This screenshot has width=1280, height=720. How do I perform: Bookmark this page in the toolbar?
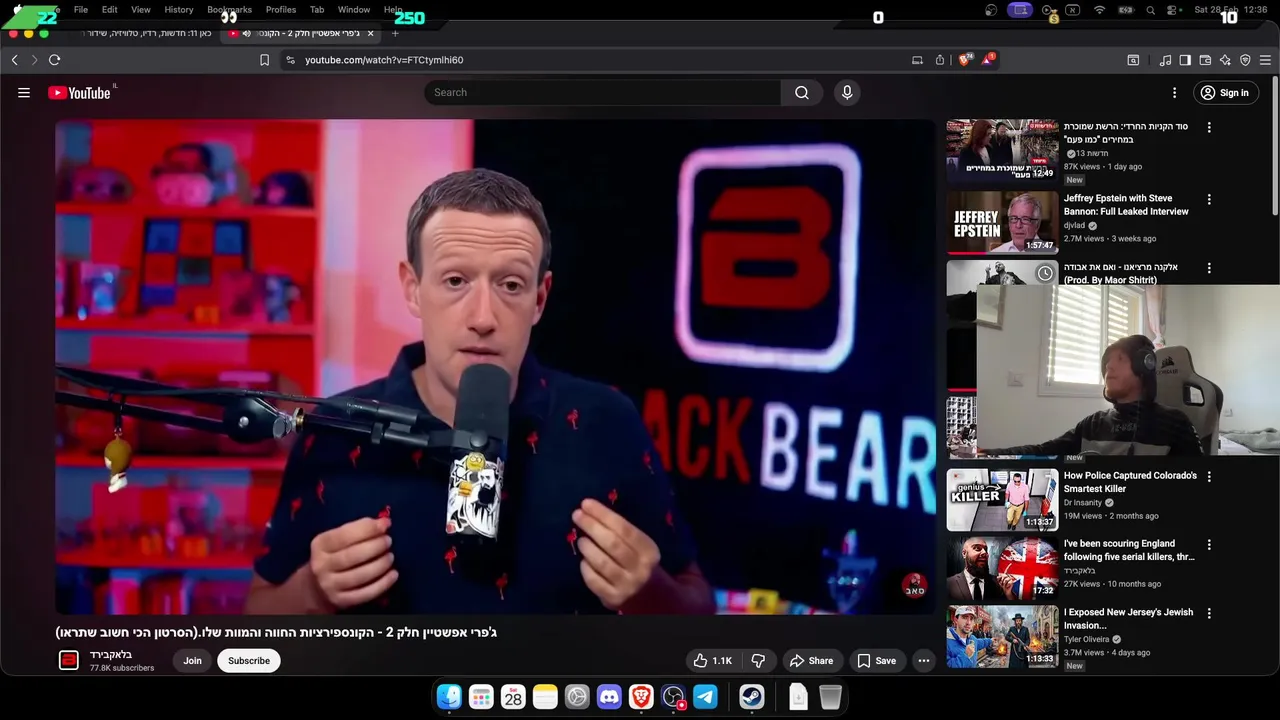pos(264,60)
